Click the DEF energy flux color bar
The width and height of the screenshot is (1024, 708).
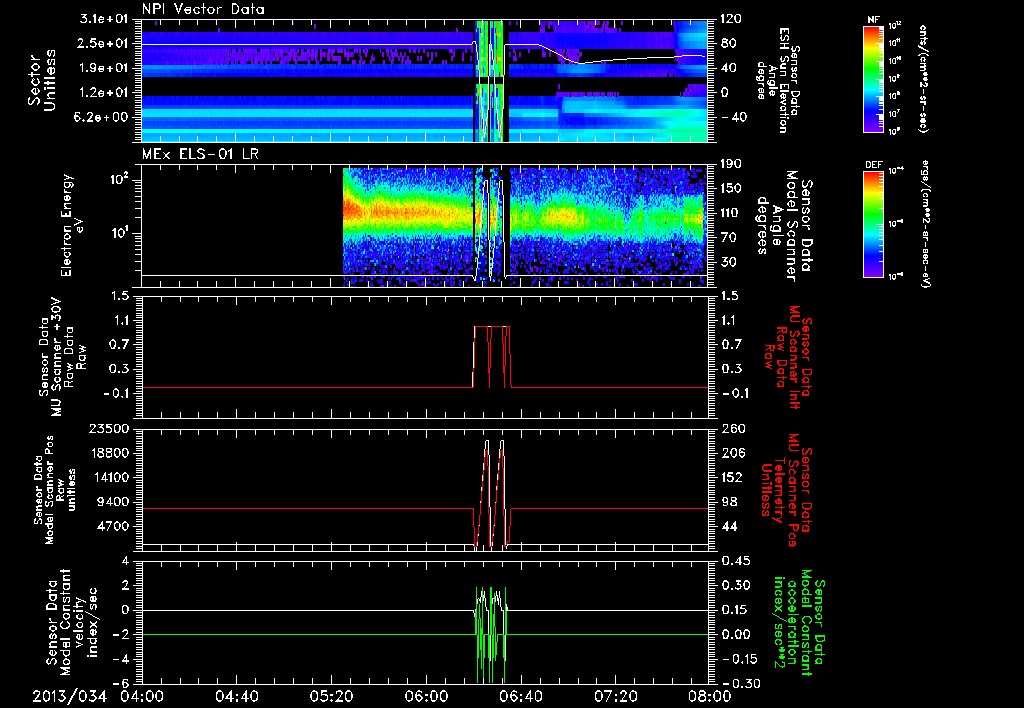coord(873,223)
